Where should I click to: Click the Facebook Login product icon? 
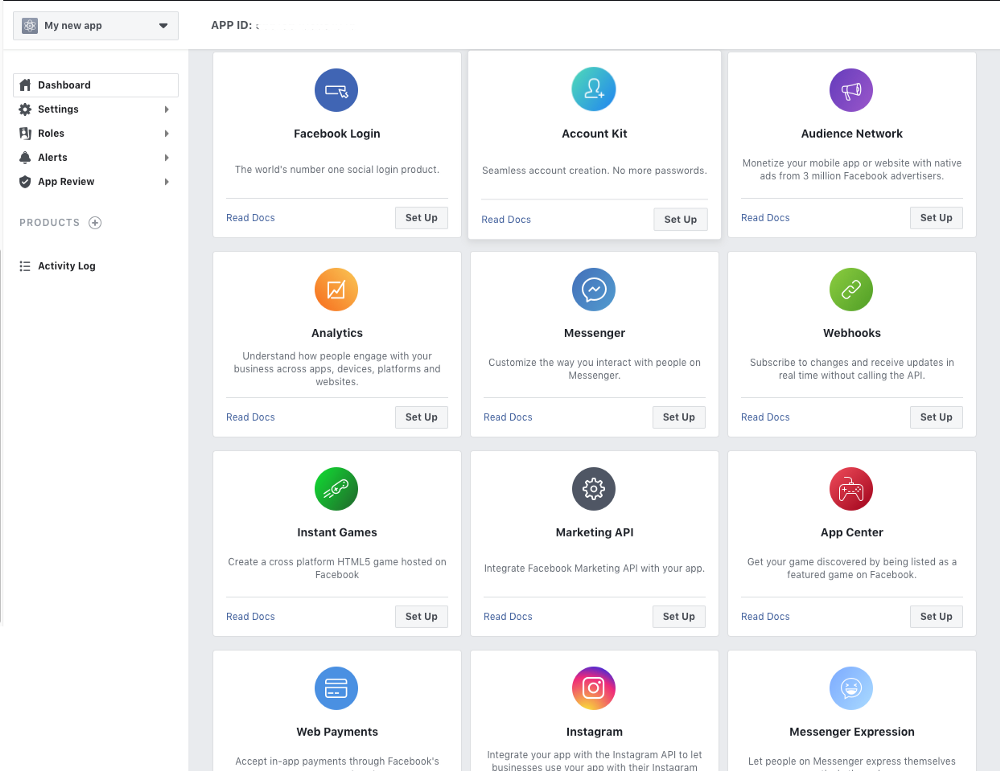coord(336,90)
